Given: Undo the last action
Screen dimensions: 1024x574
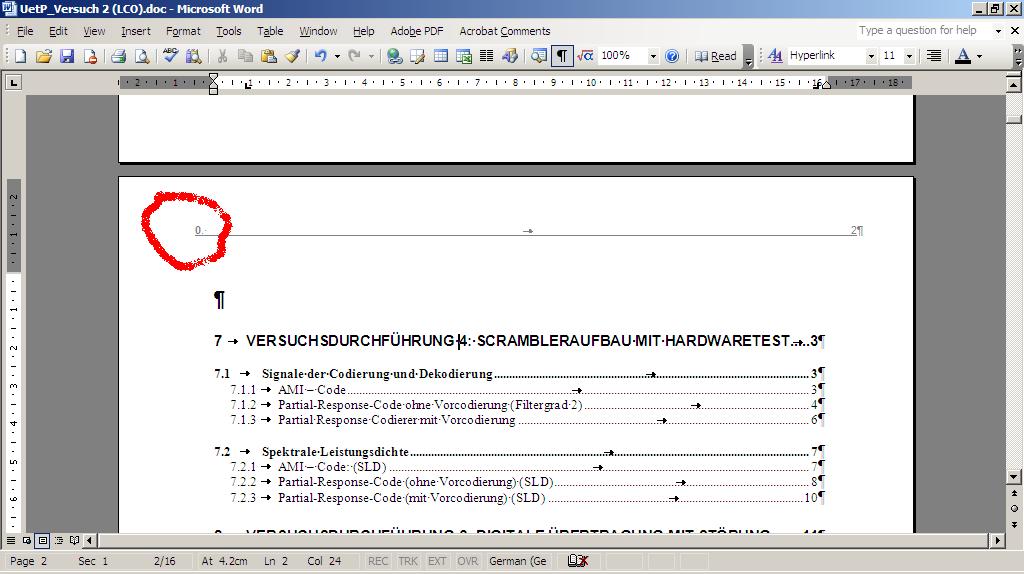Looking at the screenshot, I should 320,56.
